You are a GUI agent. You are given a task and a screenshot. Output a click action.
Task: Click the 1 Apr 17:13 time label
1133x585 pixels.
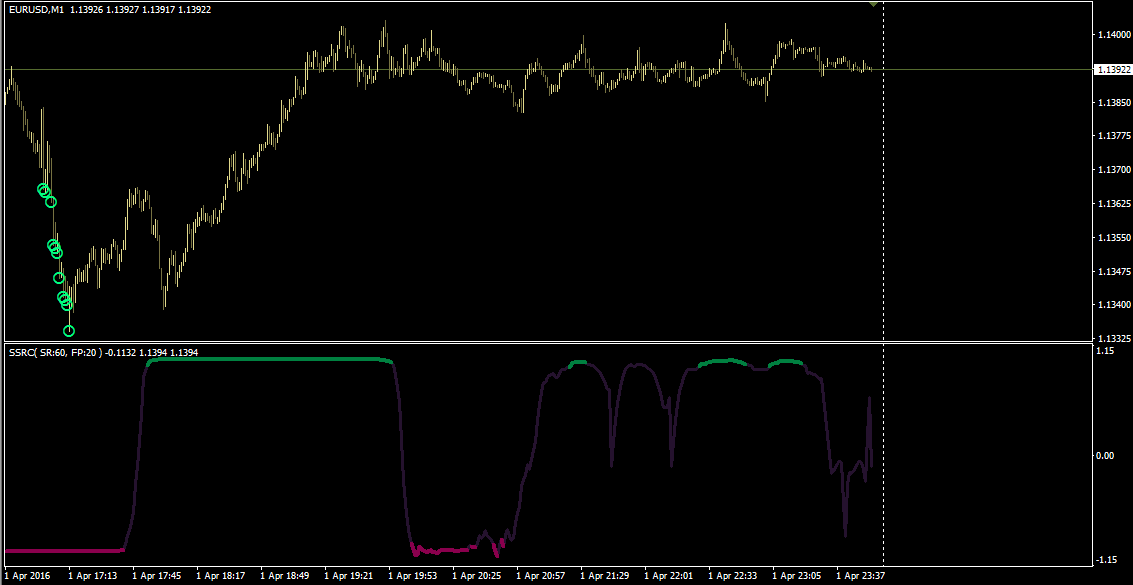point(93,576)
